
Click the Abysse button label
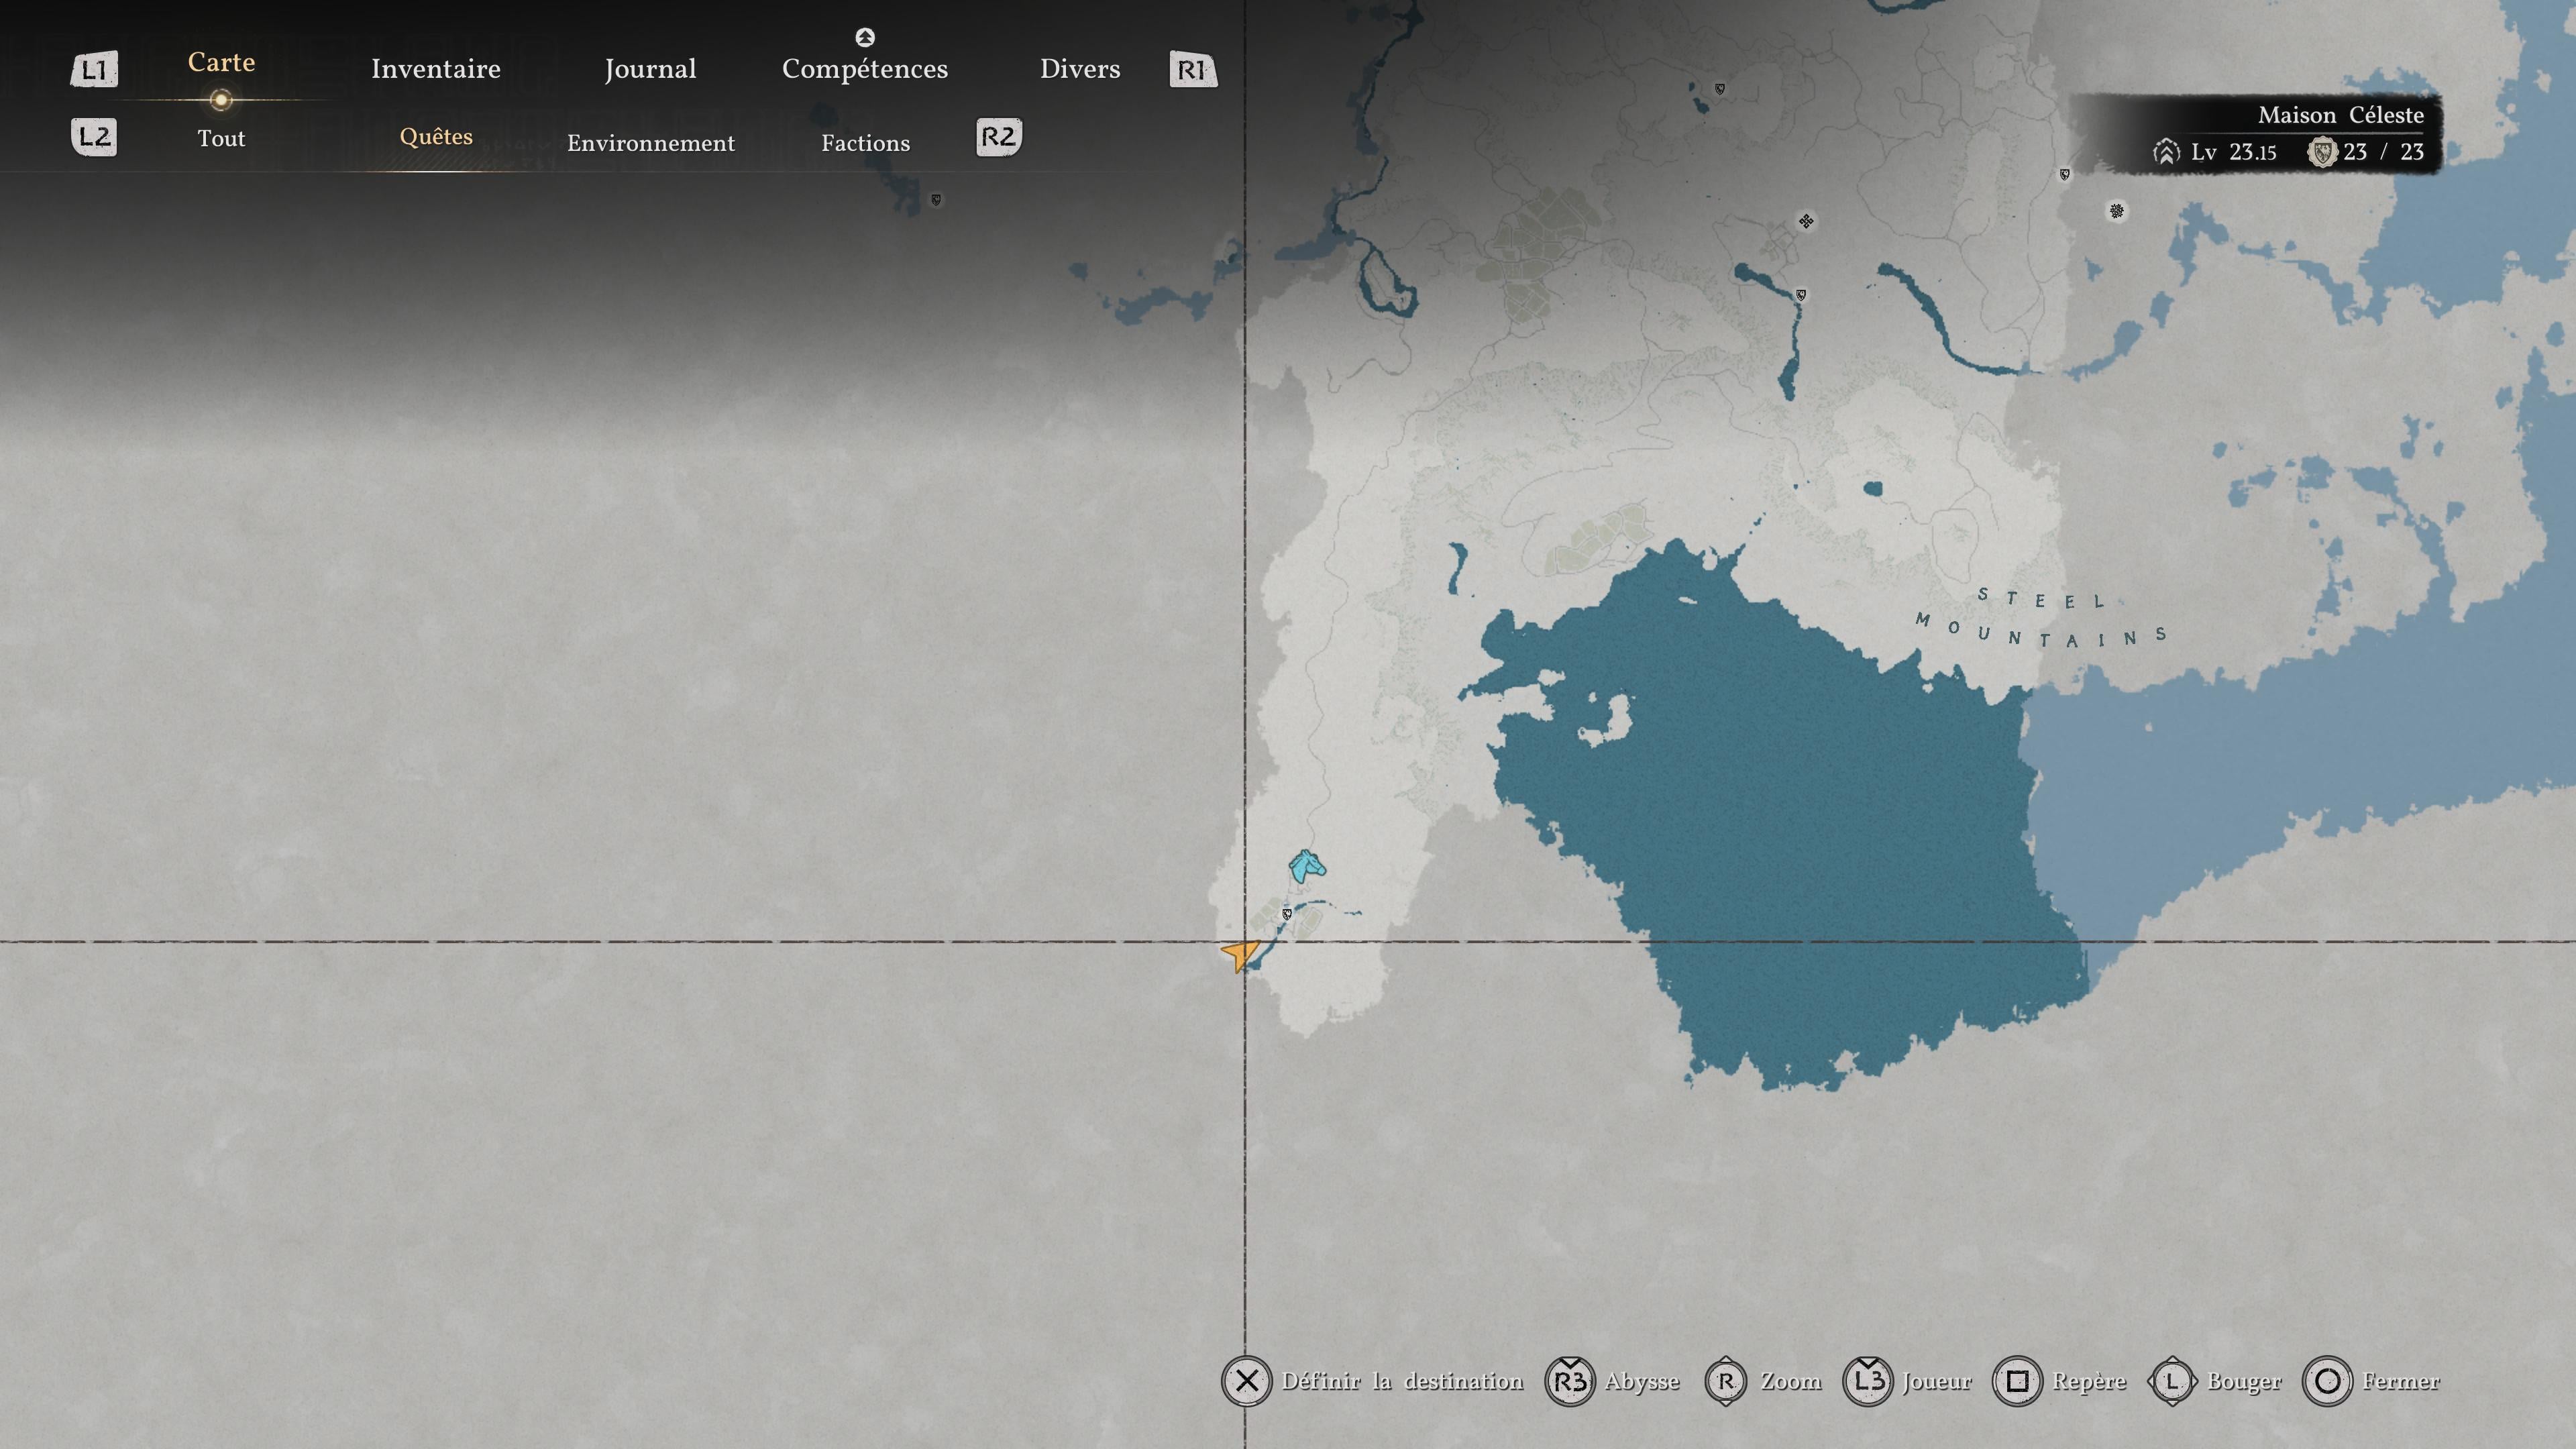point(1642,1382)
